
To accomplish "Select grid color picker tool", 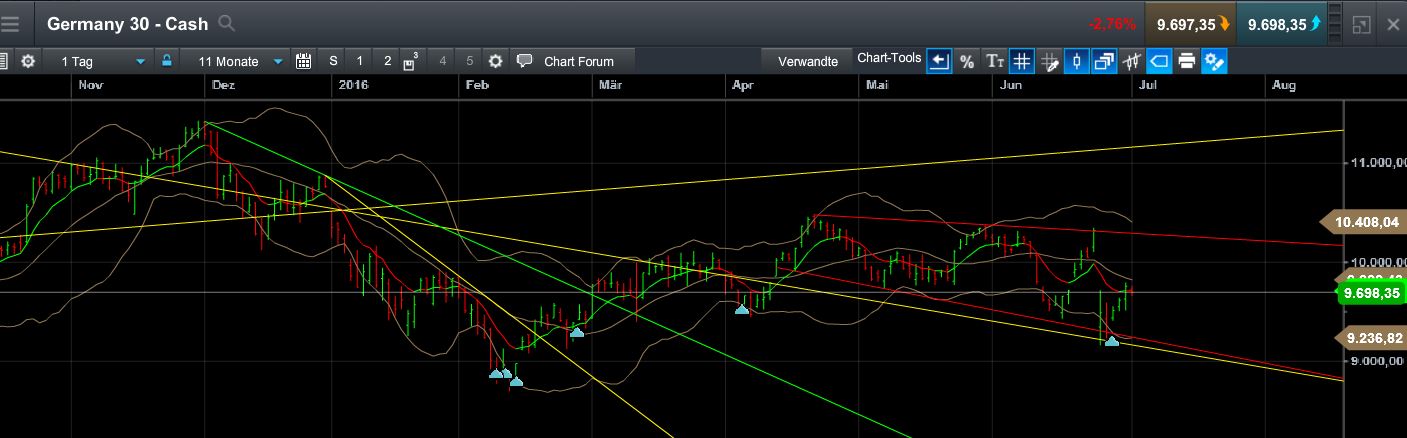I will click(x=1049, y=61).
